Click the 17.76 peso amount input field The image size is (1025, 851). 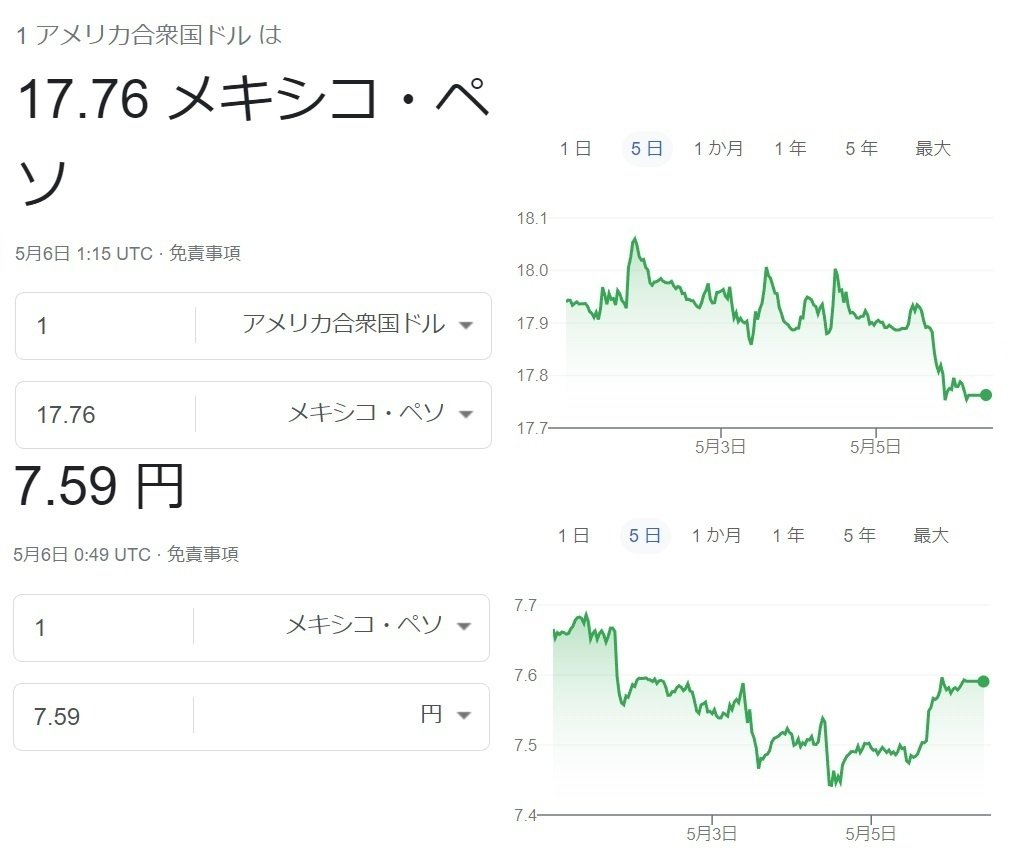(x=106, y=414)
